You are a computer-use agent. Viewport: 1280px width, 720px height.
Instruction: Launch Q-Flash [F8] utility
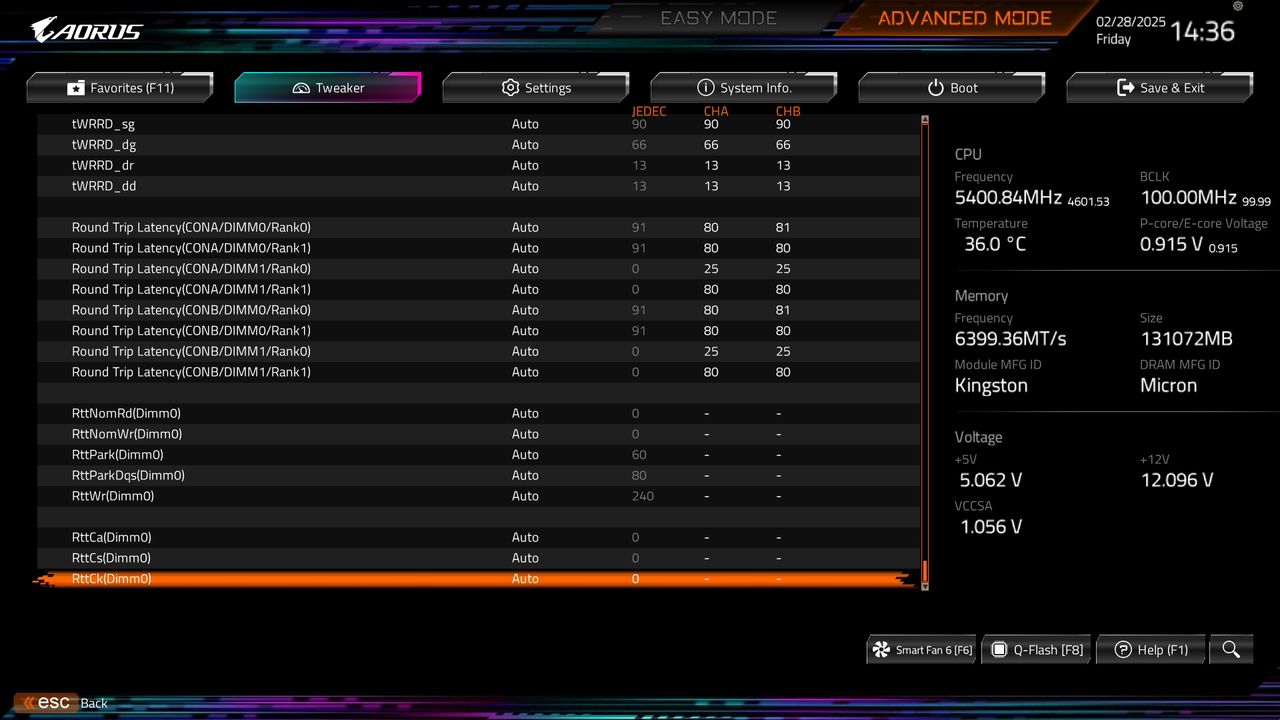tap(1036, 650)
